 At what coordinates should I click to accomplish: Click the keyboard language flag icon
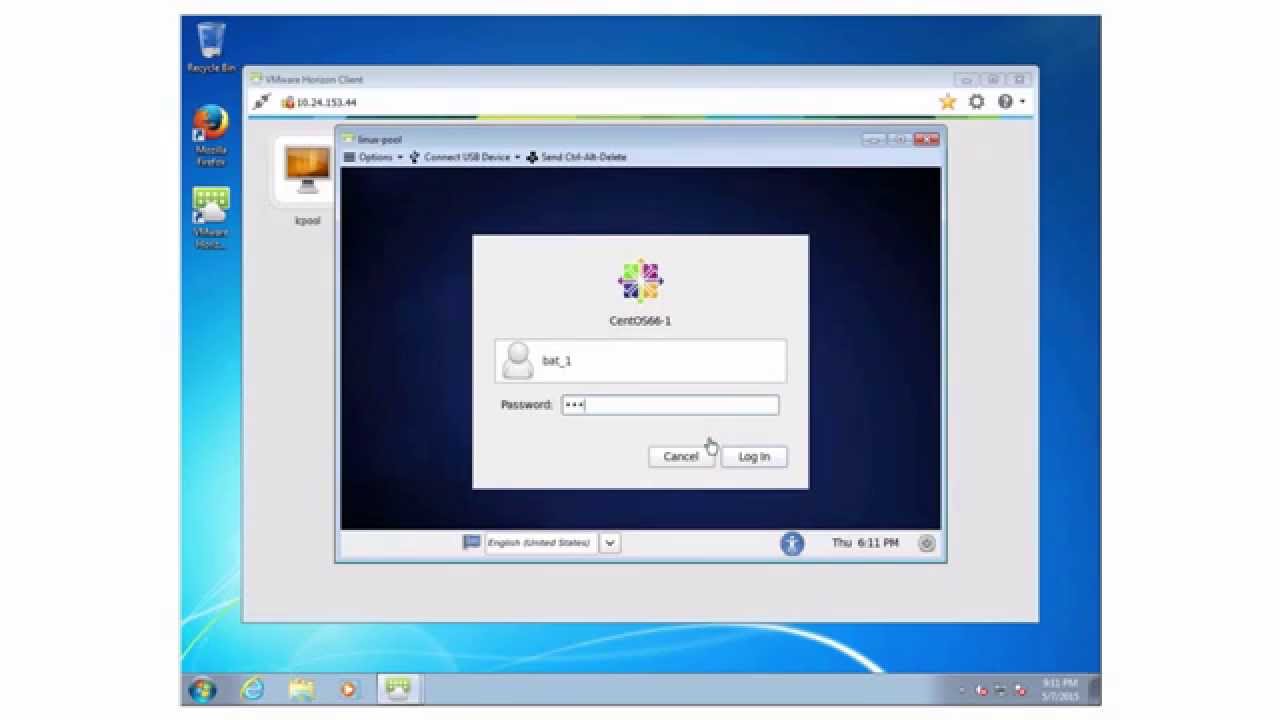pos(471,542)
